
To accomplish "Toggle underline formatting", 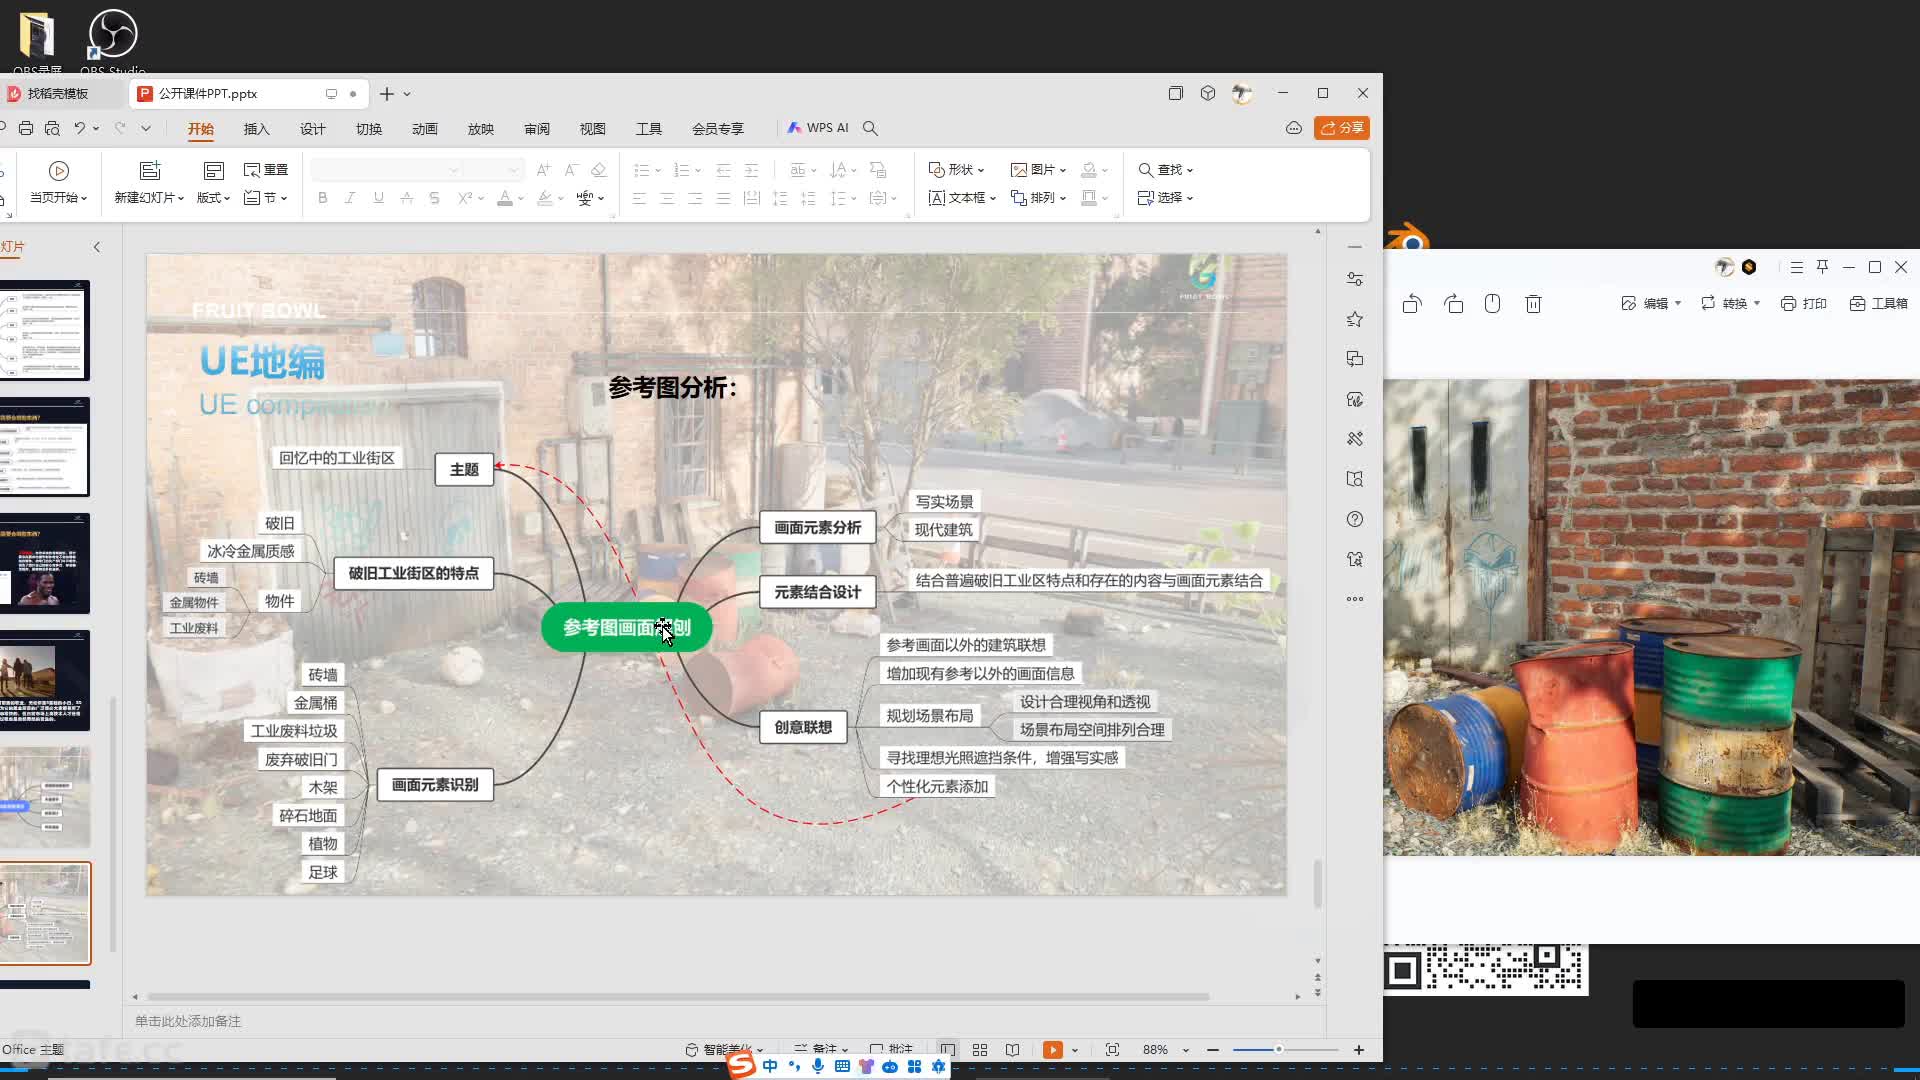I will click(378, 198).
